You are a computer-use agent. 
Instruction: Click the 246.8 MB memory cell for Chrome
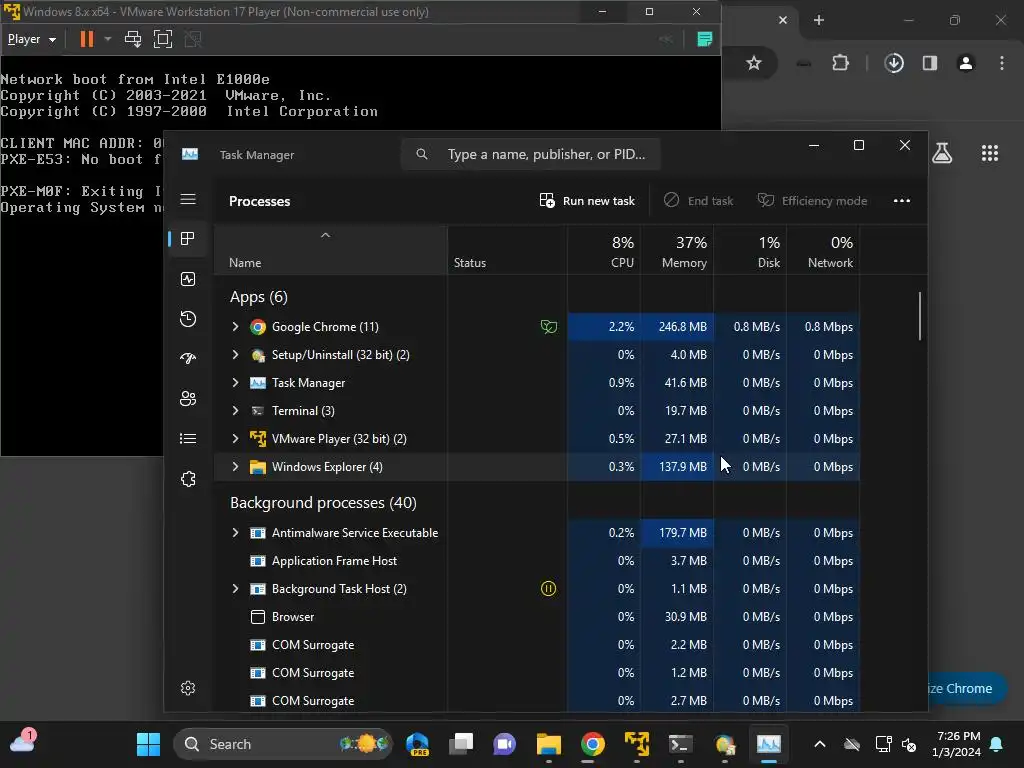pos(677,327)
